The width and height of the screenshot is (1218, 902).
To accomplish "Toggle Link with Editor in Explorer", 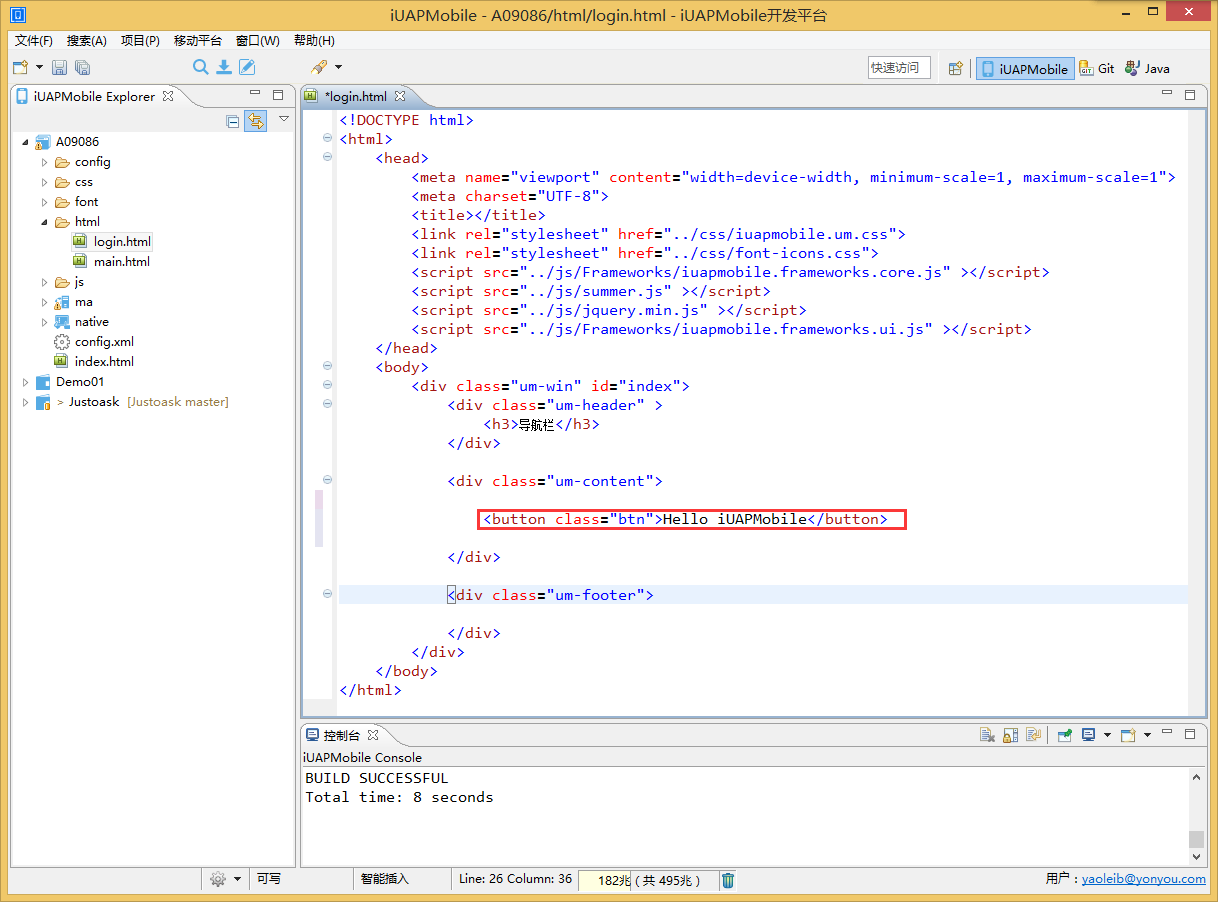I will click(x=256, y=121).
